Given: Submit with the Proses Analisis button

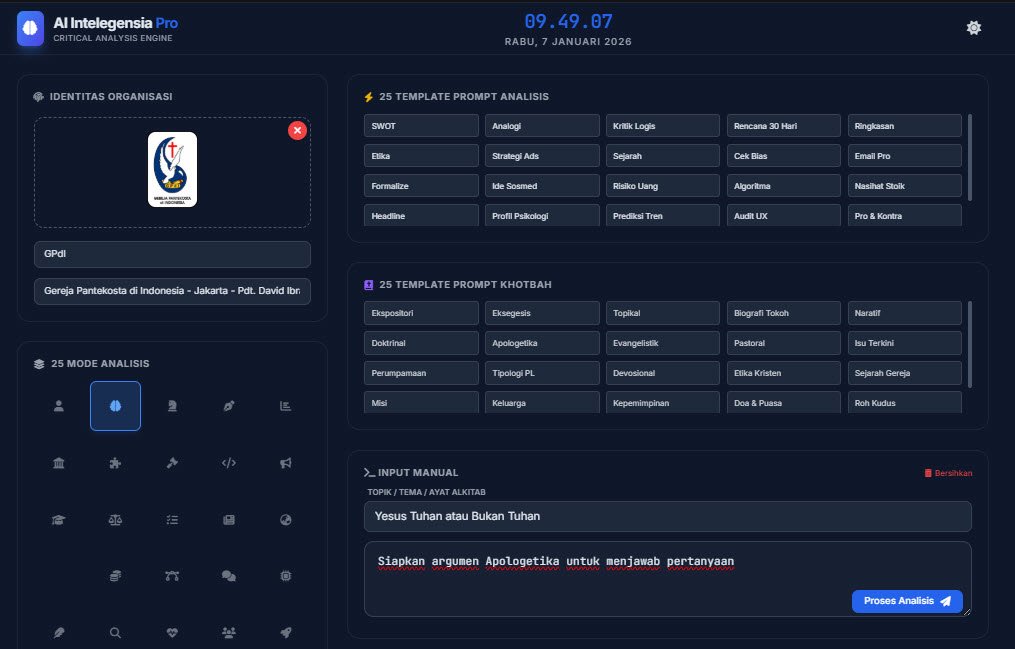Looking at the screenshot, I should tap(907, 601).
